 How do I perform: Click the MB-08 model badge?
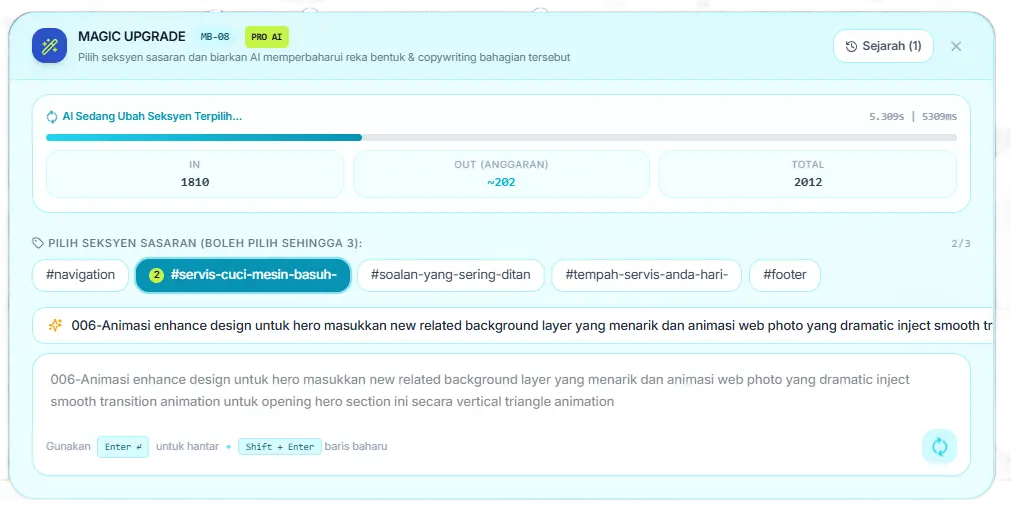click(215, 37)
